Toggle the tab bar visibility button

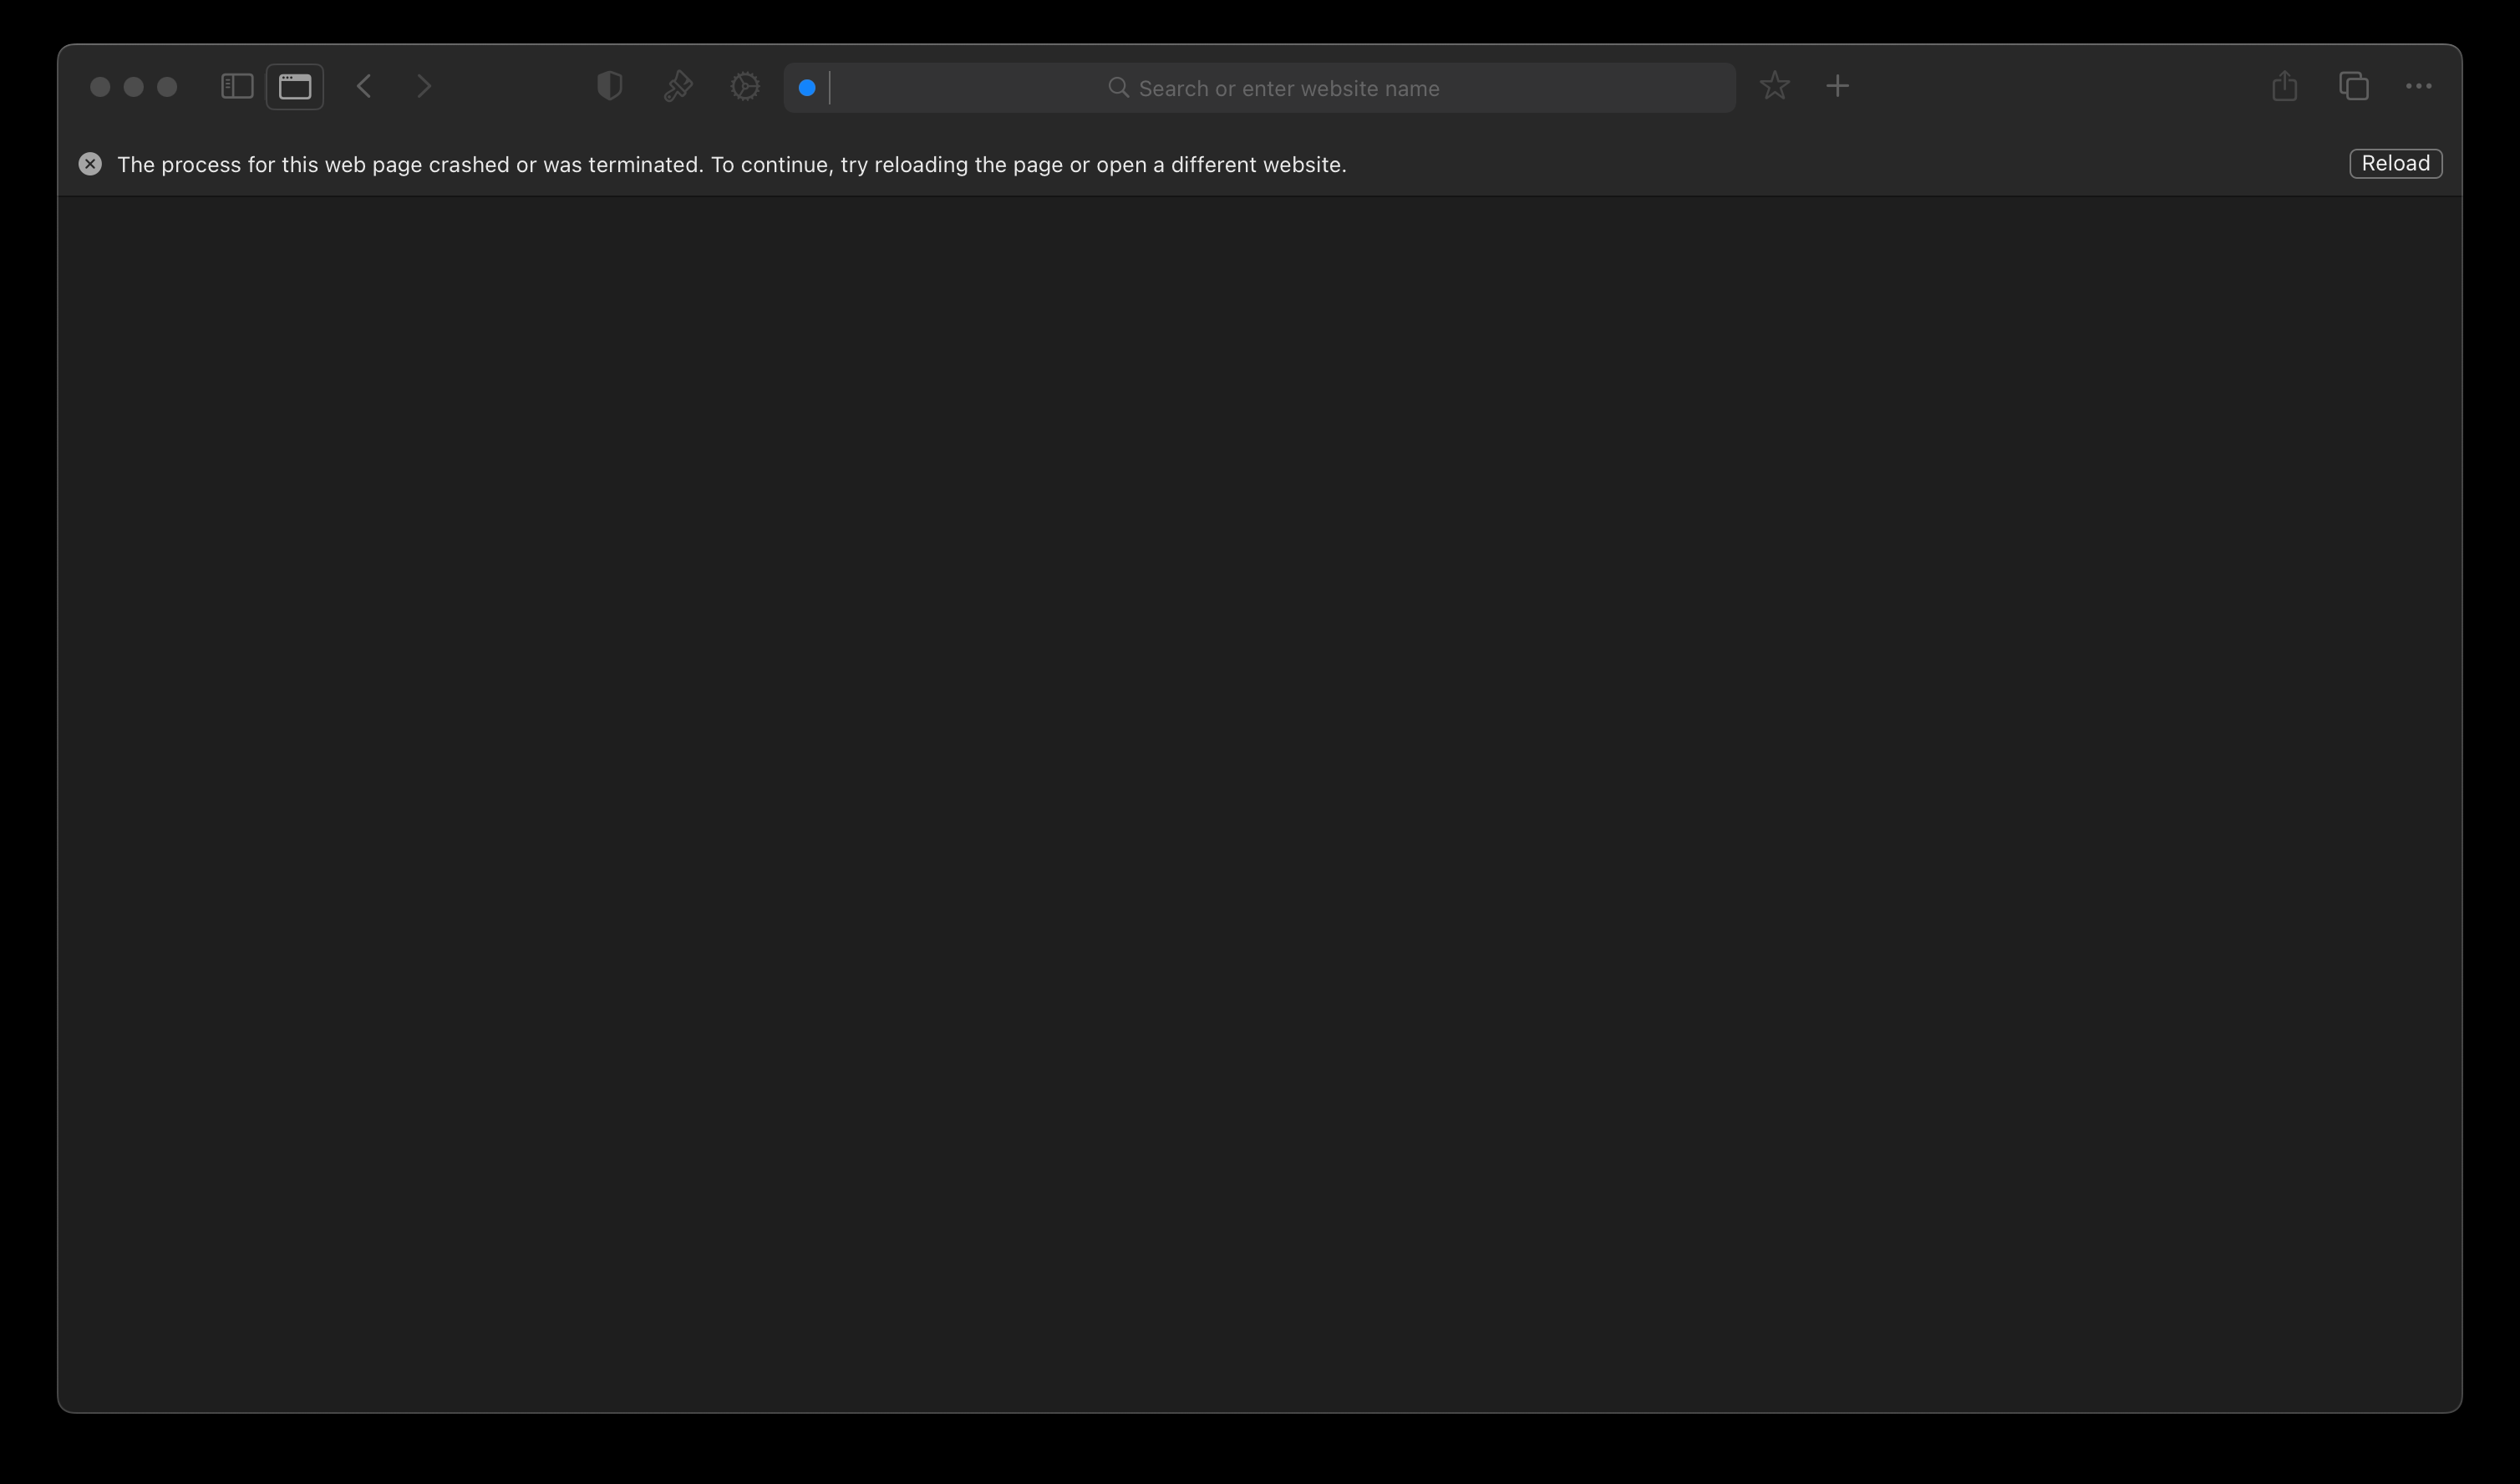tap(295, 87)
